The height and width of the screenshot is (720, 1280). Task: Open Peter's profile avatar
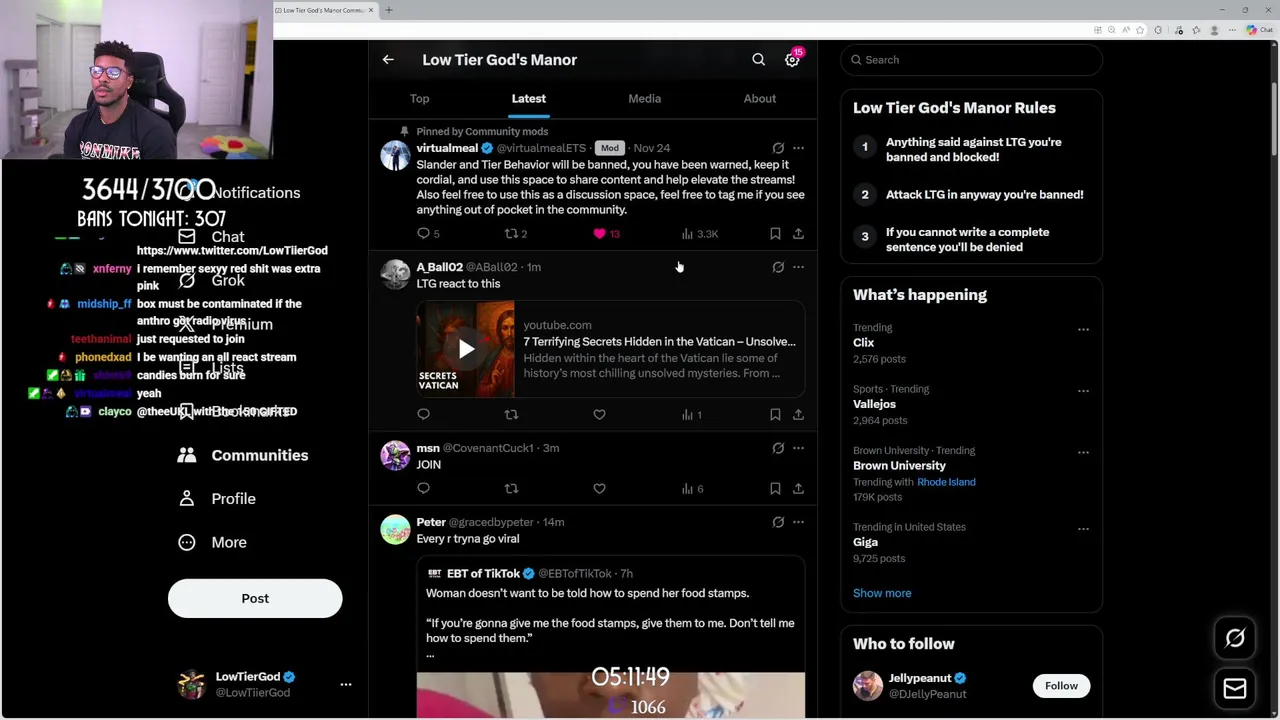pos(395,530)
